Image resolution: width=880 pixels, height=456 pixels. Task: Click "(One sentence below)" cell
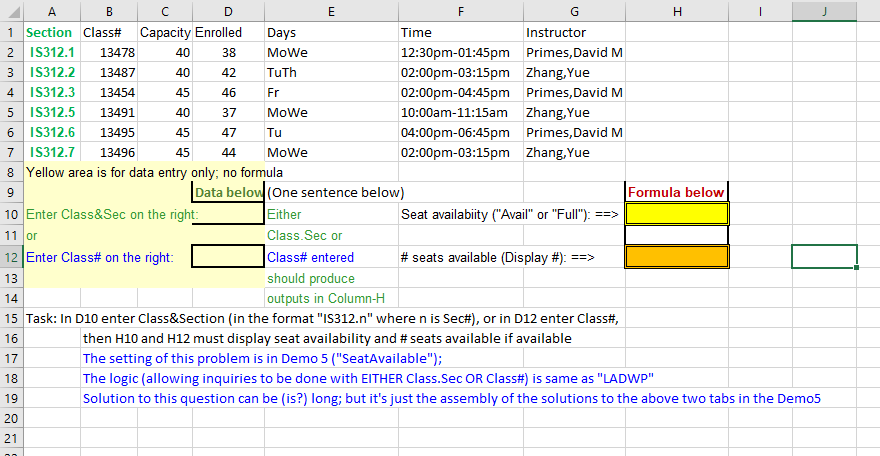point(336,192)
